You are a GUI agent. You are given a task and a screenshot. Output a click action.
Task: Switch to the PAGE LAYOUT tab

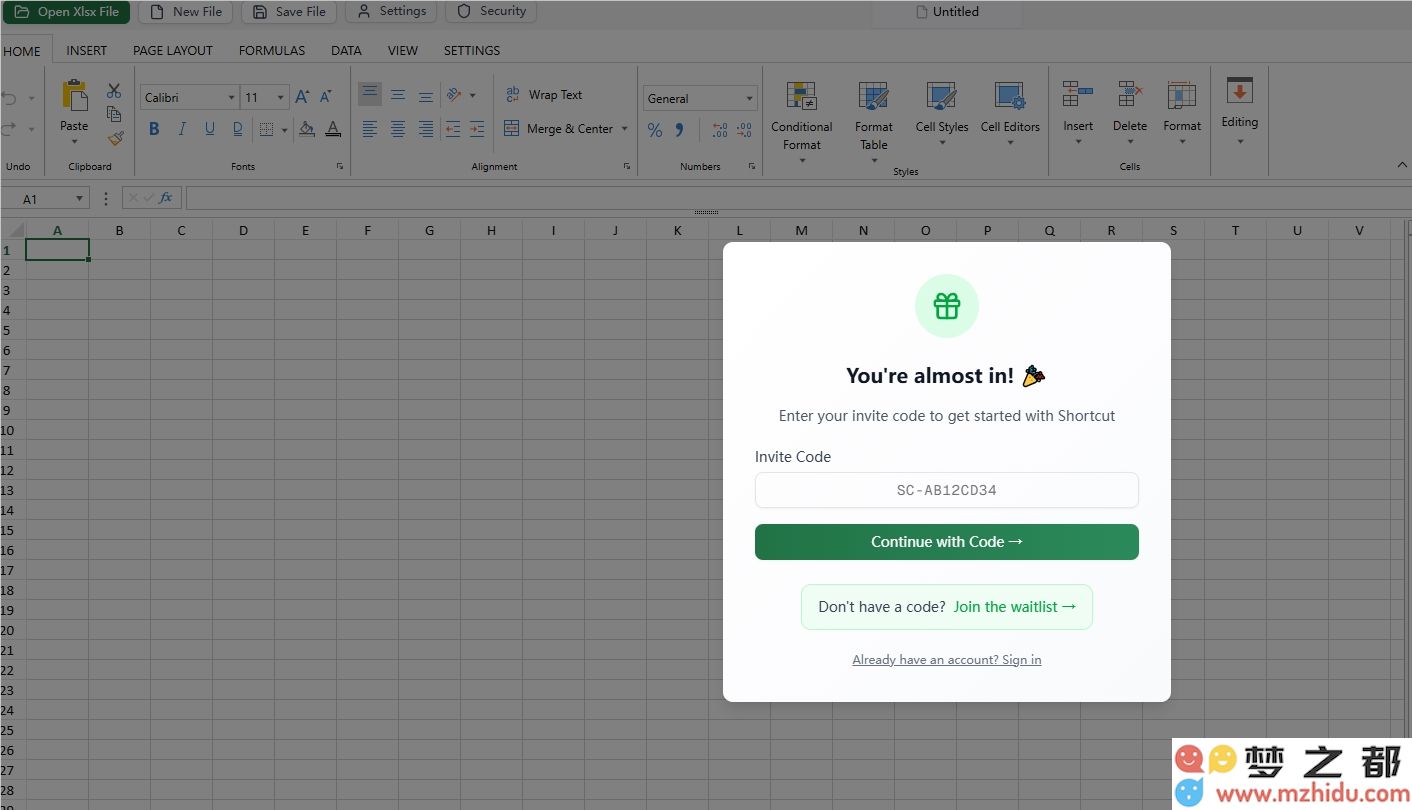[173, 50]
